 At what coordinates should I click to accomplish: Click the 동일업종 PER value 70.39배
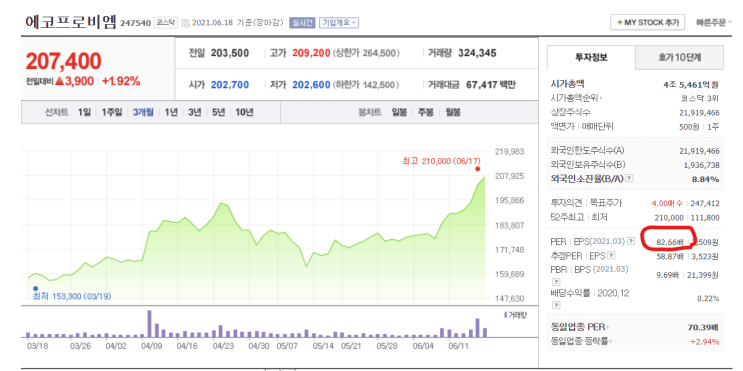coord(704,327)
